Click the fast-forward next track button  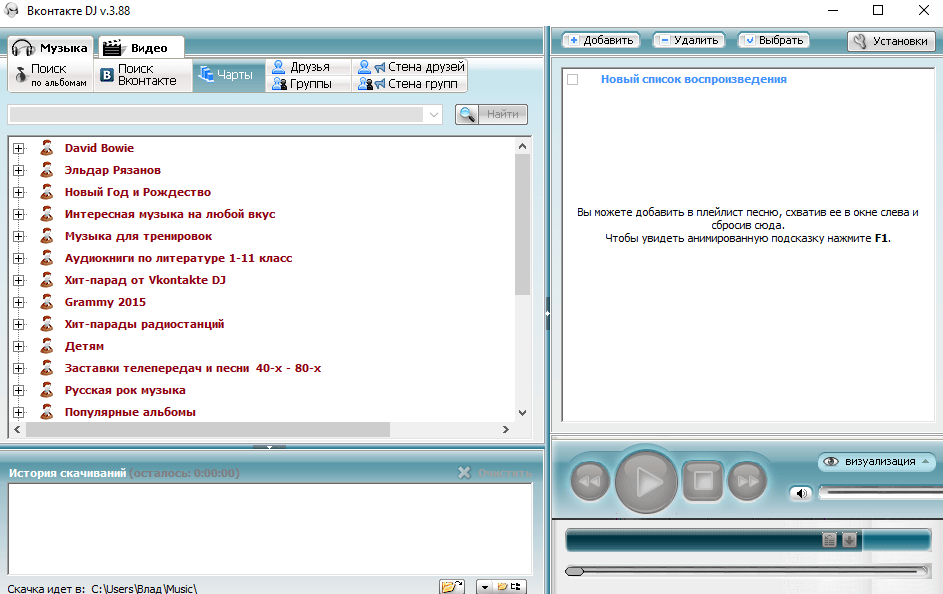748,481
